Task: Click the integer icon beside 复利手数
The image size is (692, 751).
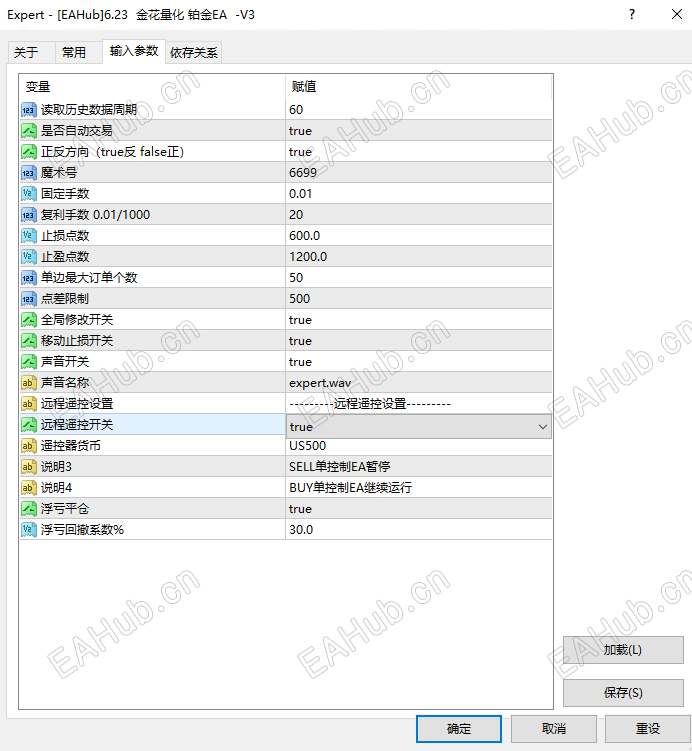Action: 29,215
